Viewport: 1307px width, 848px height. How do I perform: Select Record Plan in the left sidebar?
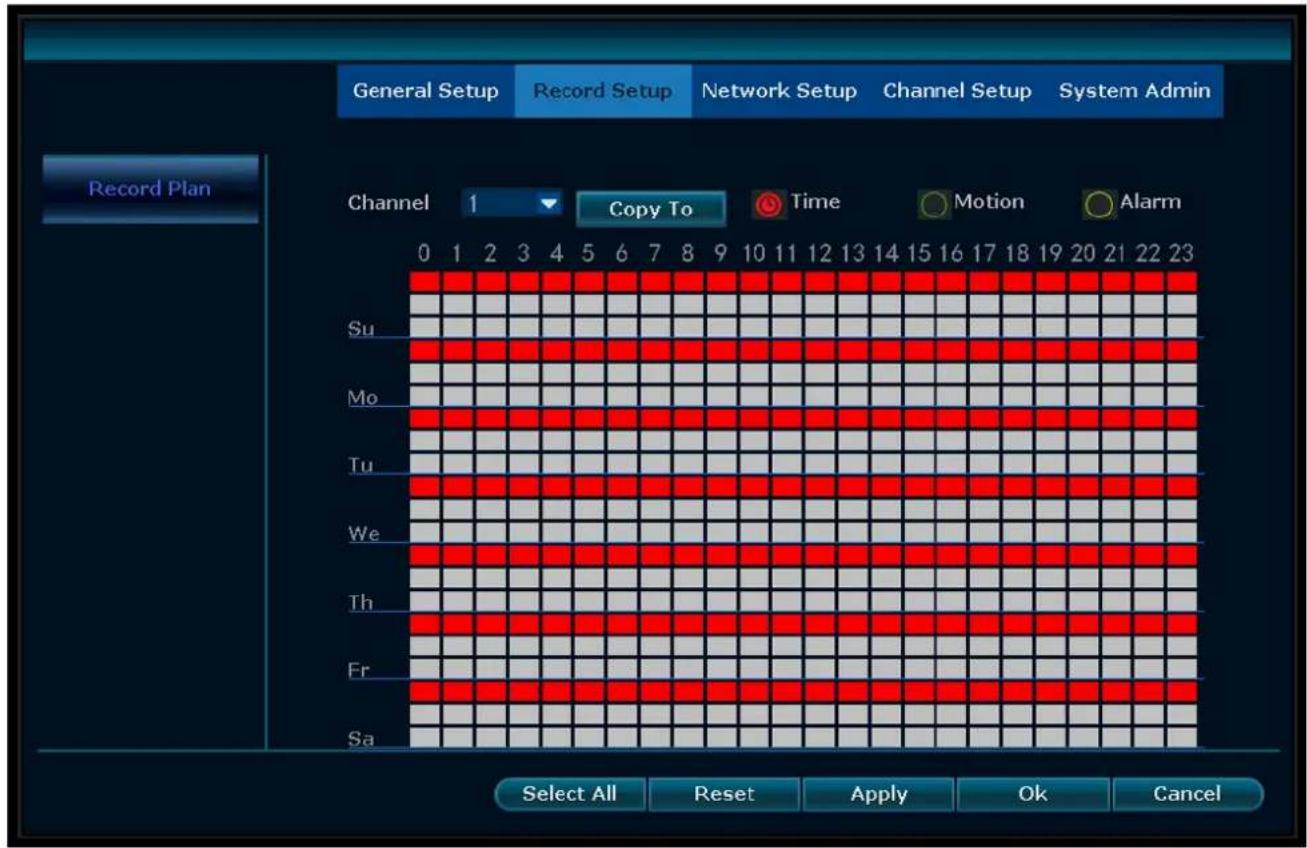[x=150, y=189]
